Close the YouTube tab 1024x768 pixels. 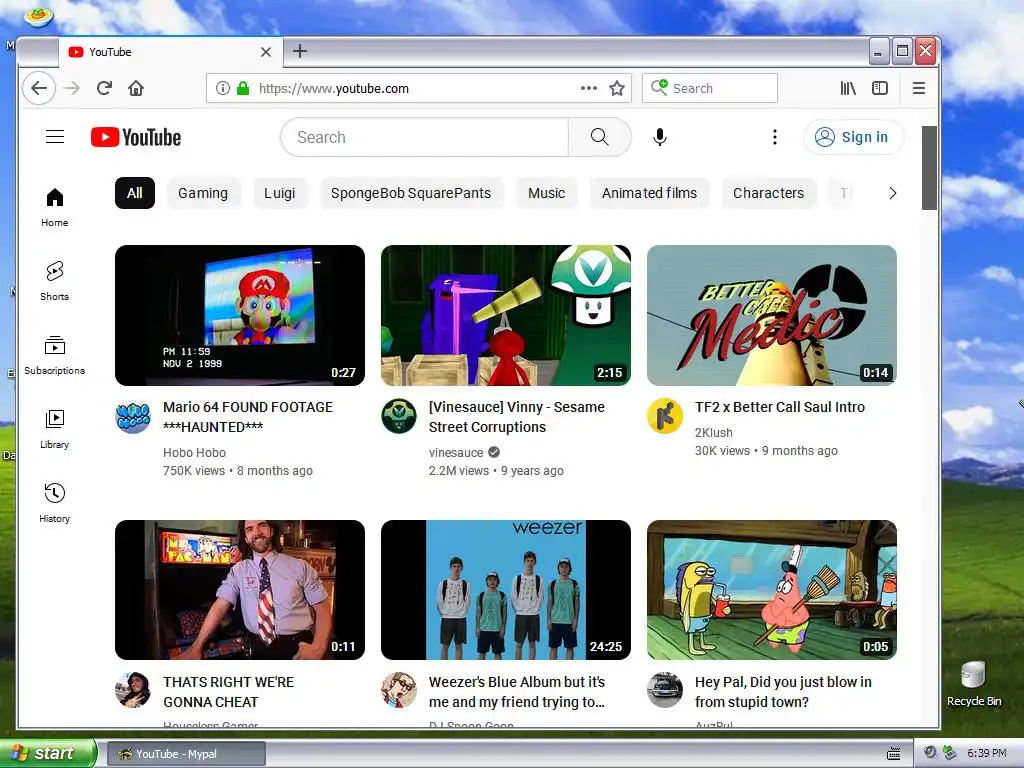(x=266, y=52)
